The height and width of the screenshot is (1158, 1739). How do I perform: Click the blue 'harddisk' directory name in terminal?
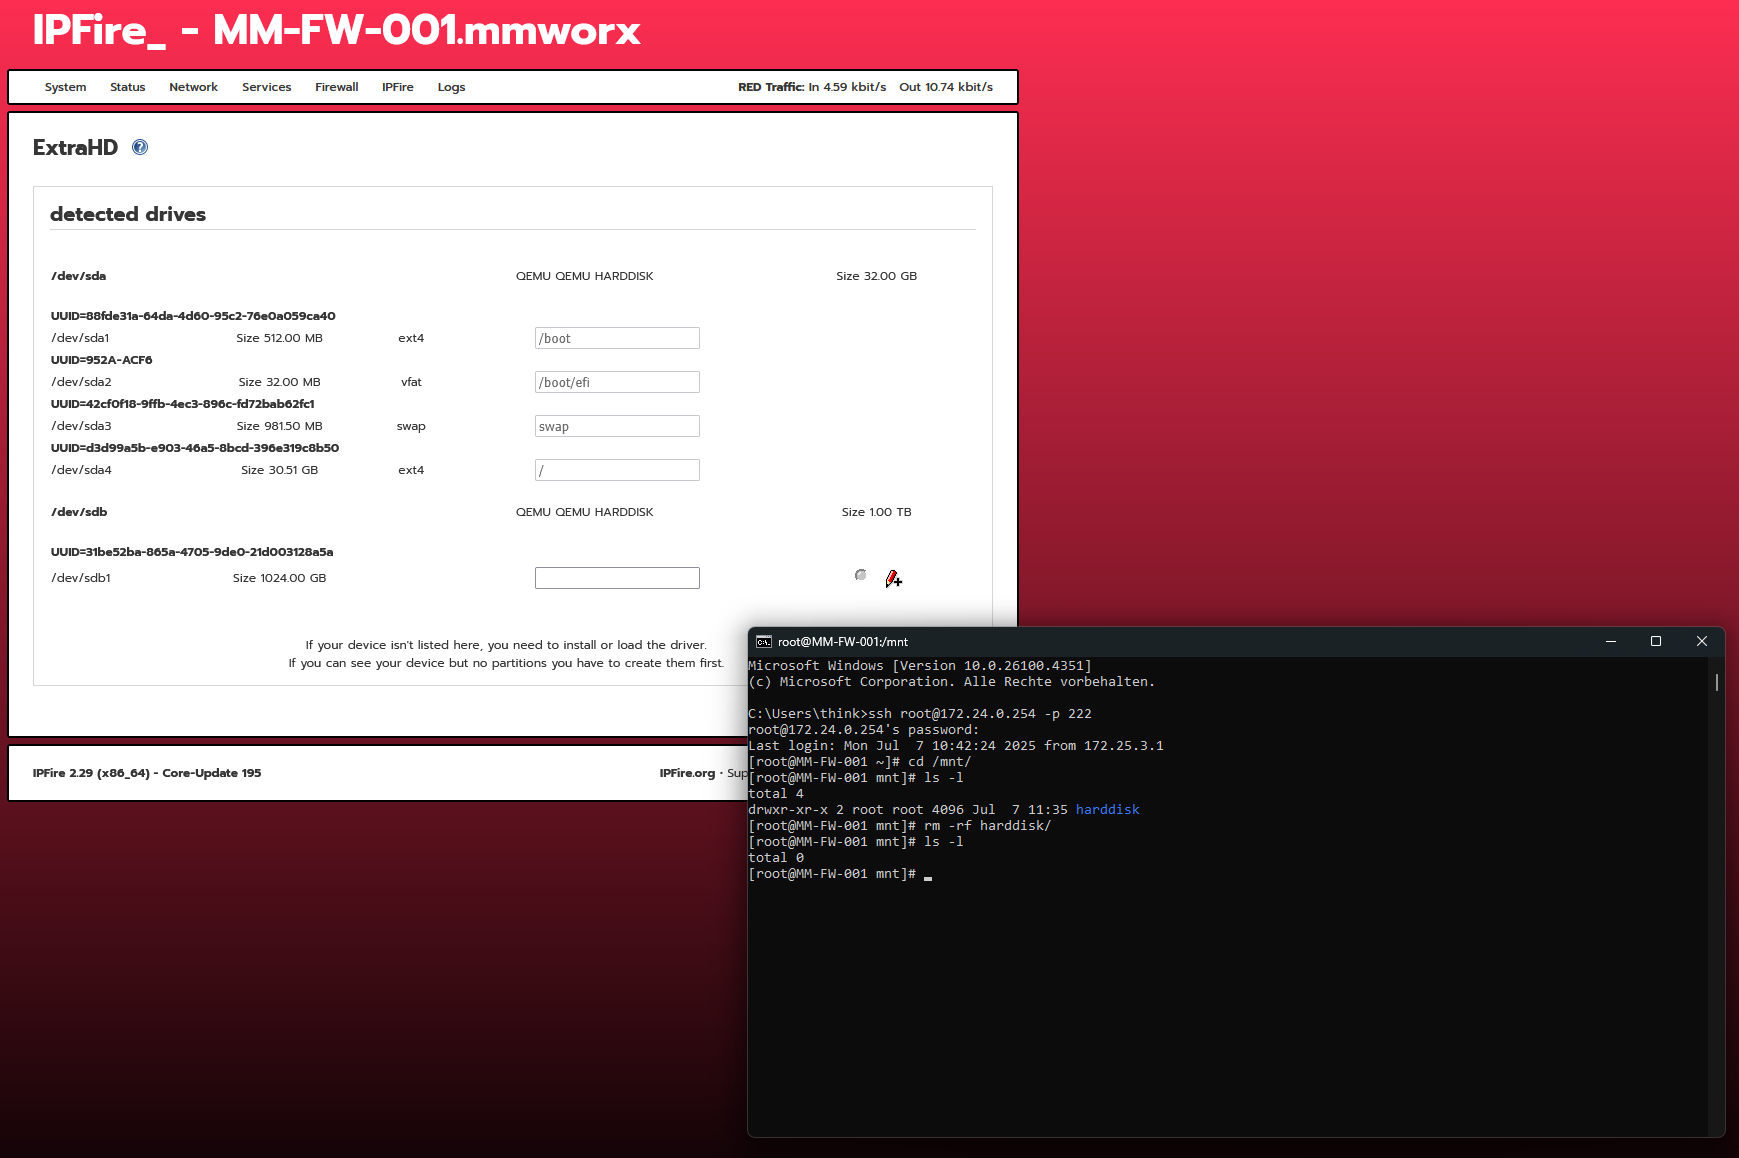tap(1107, 810)
